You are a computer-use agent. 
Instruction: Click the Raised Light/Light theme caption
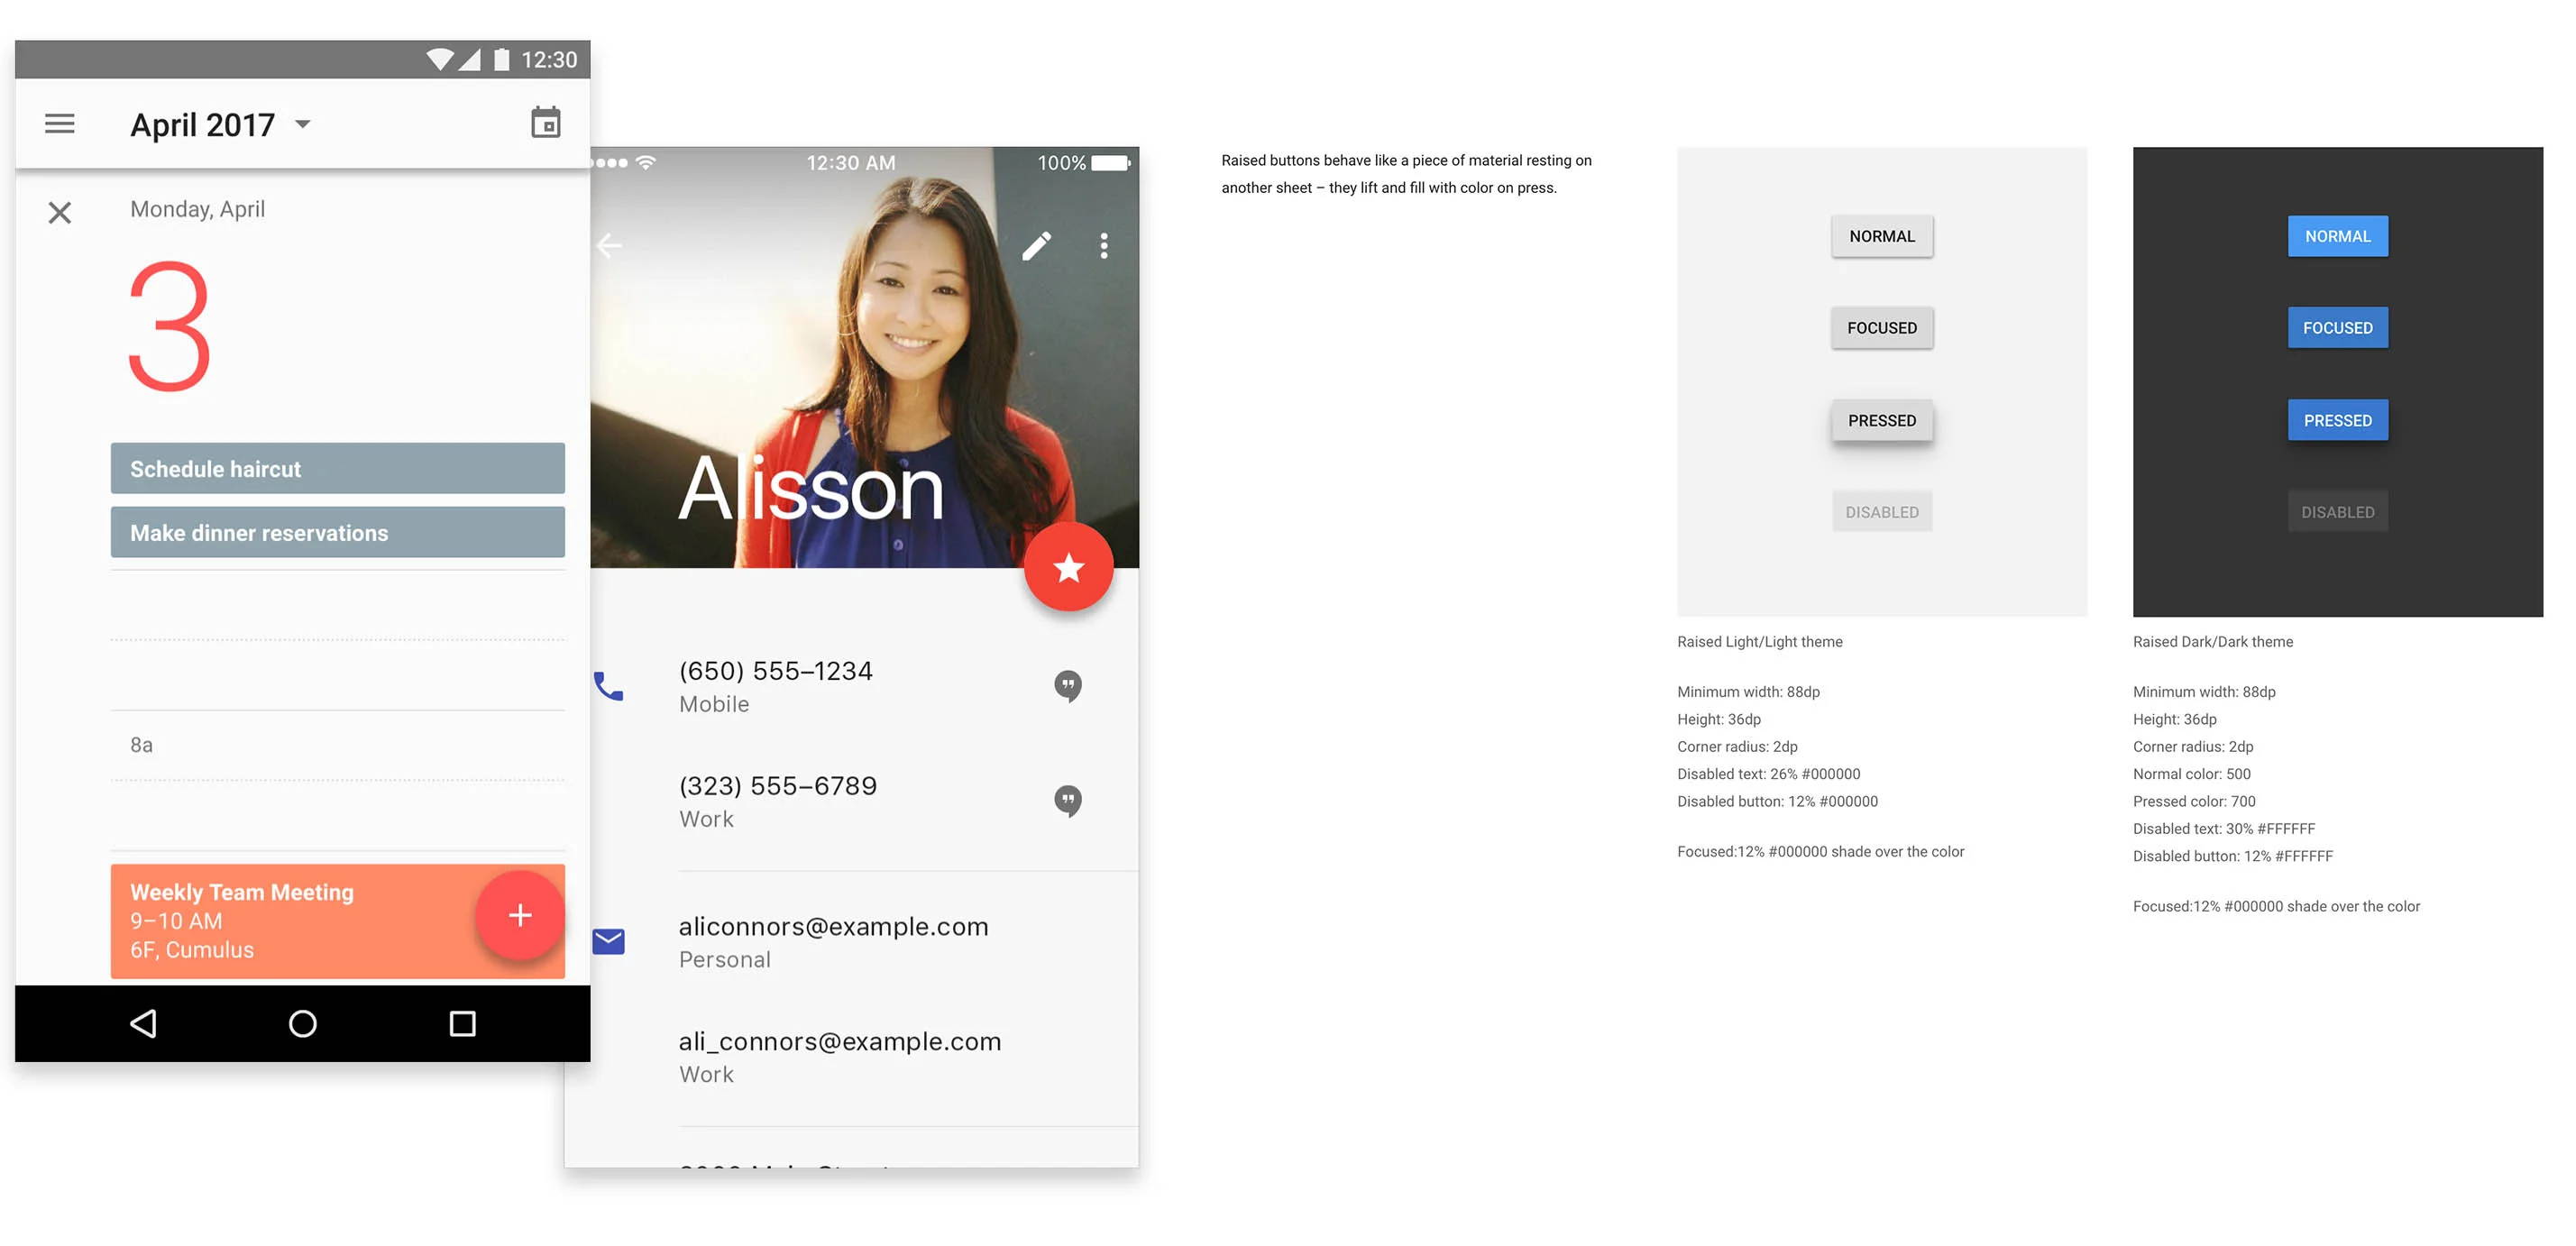point(1760,642)
